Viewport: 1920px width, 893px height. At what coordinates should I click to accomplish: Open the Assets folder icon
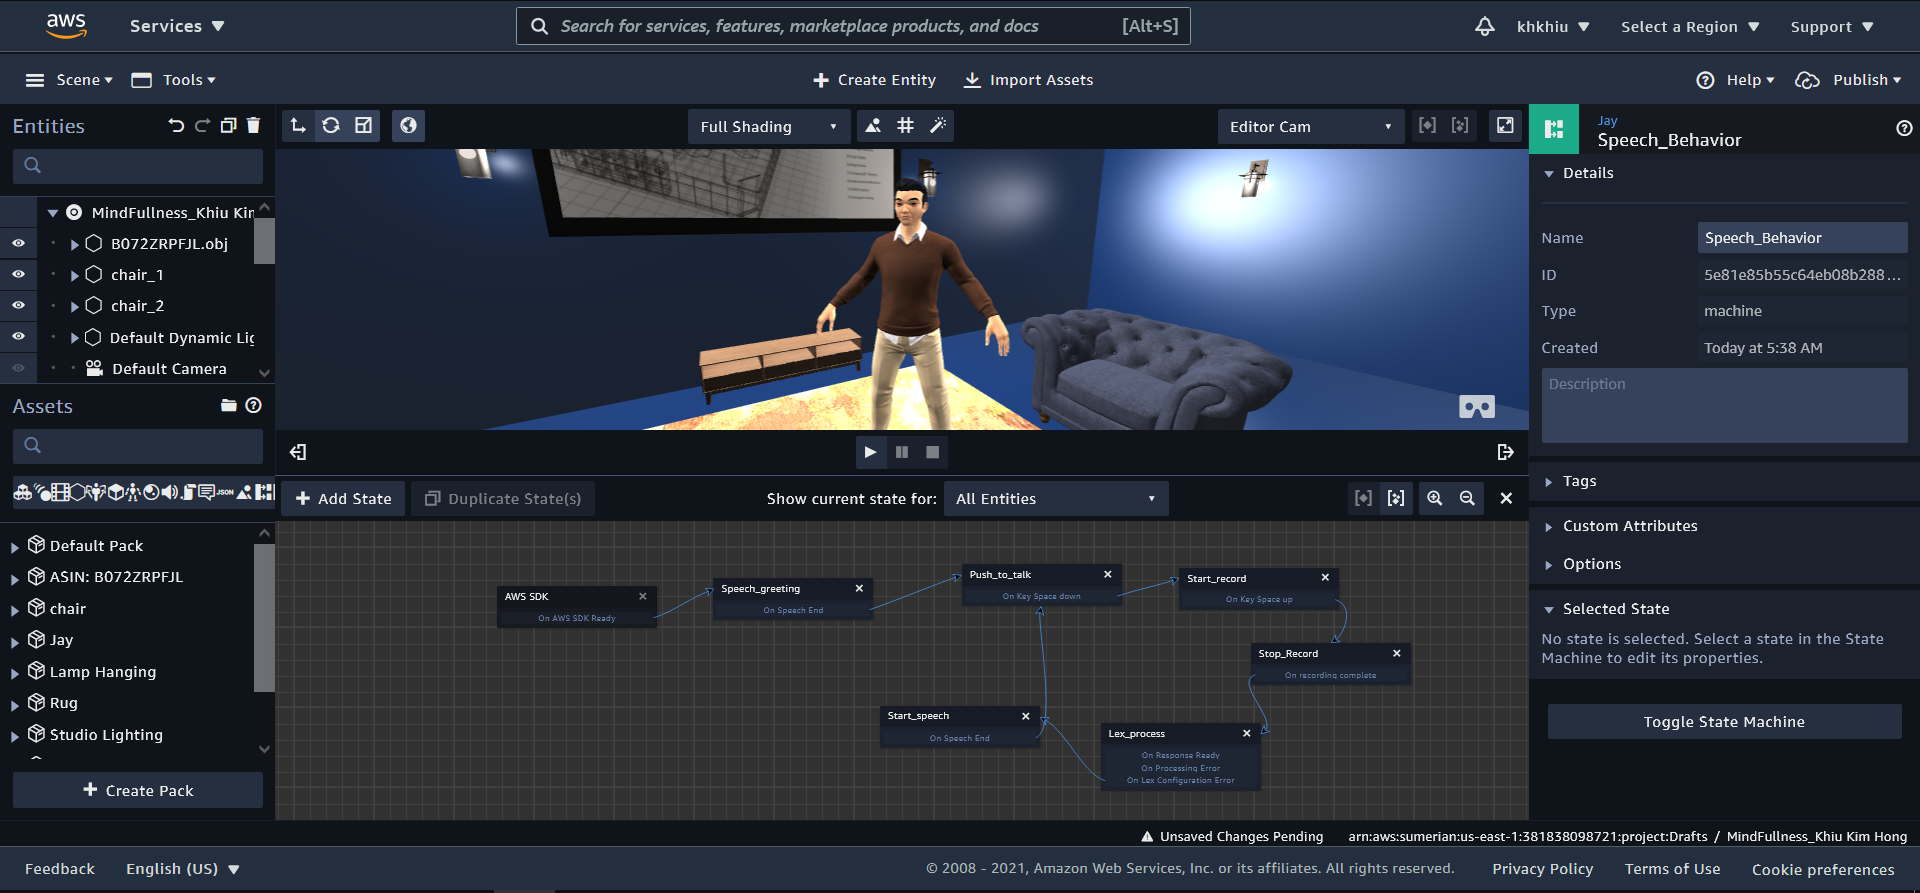[x=229, y=405]
